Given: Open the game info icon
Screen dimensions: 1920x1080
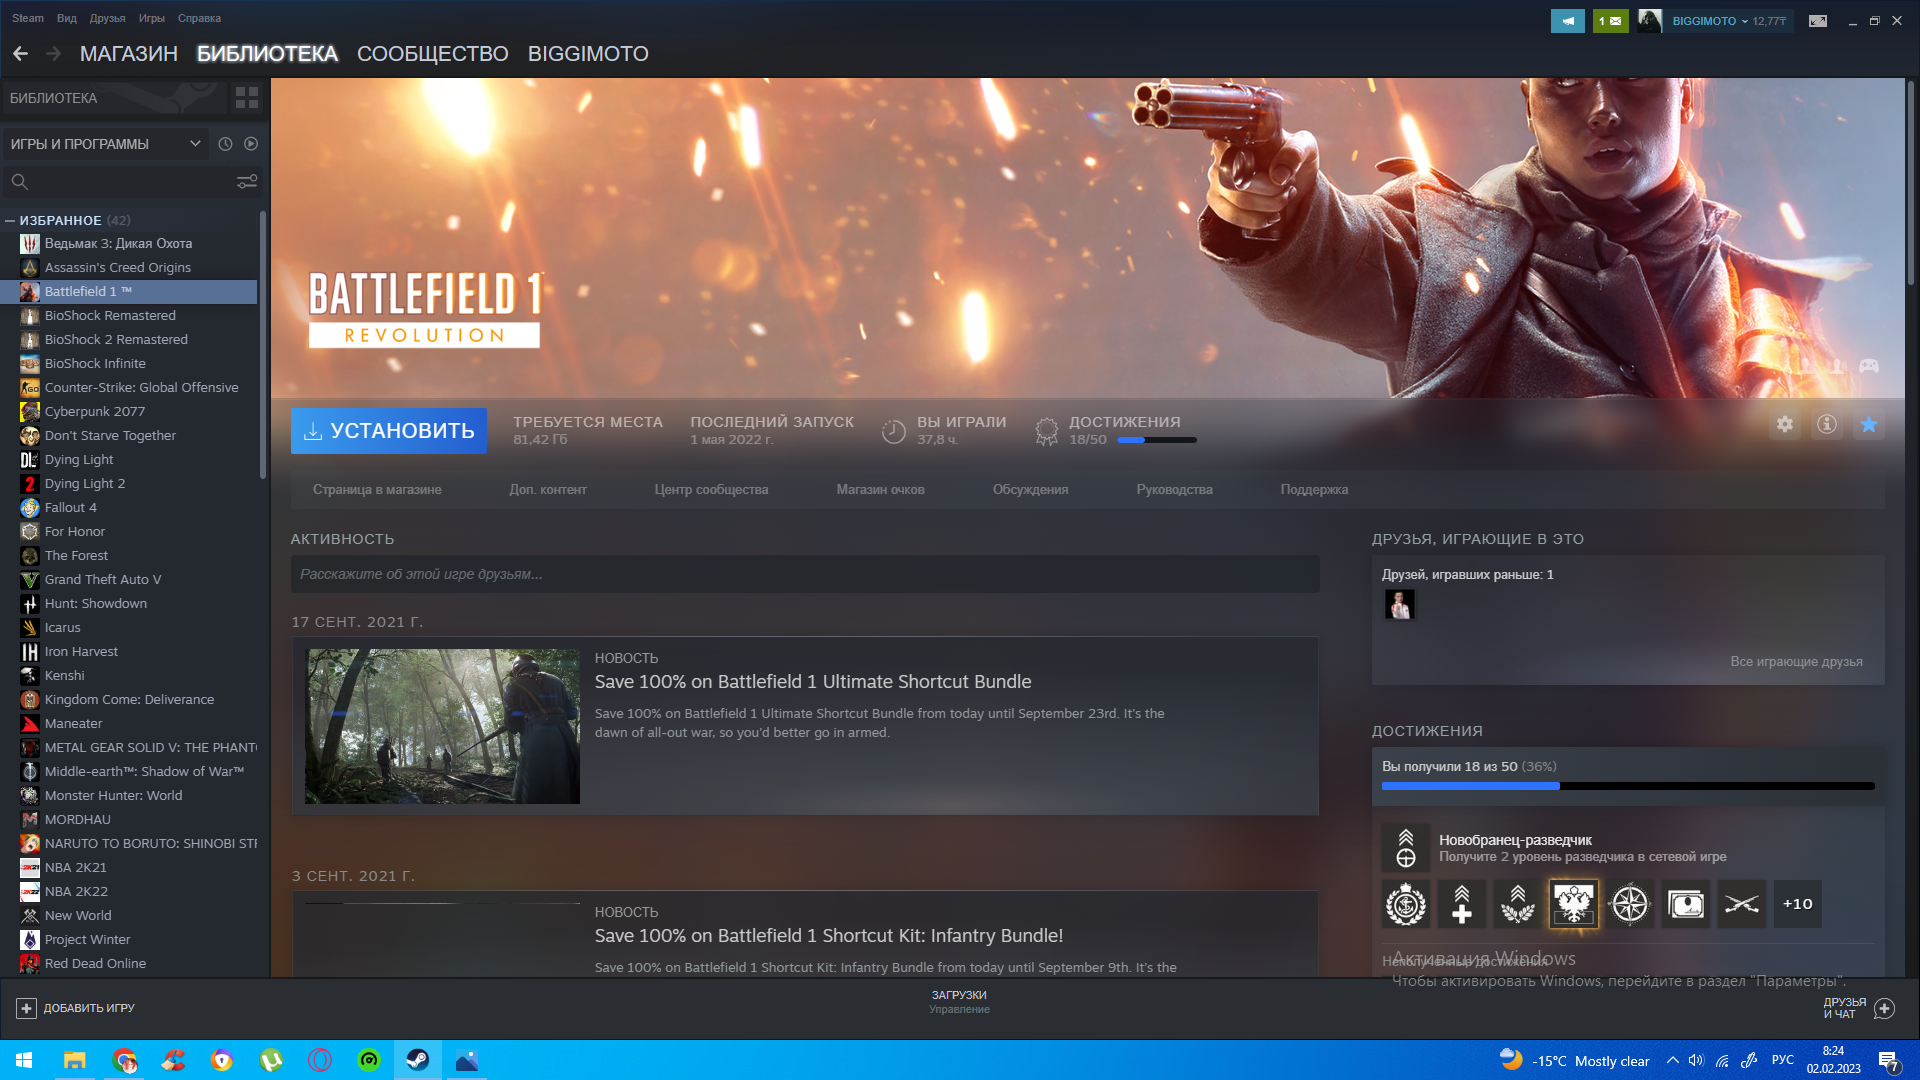Looking at the screenshot, I should (x=1827, y=424).
